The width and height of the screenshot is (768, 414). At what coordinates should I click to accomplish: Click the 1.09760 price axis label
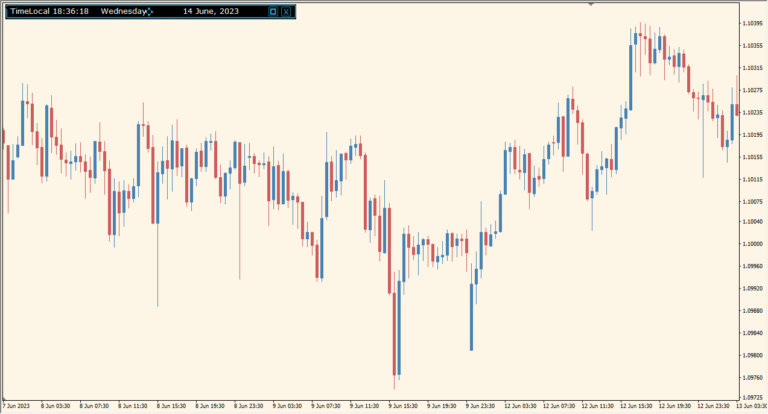[x=752, y=378]
